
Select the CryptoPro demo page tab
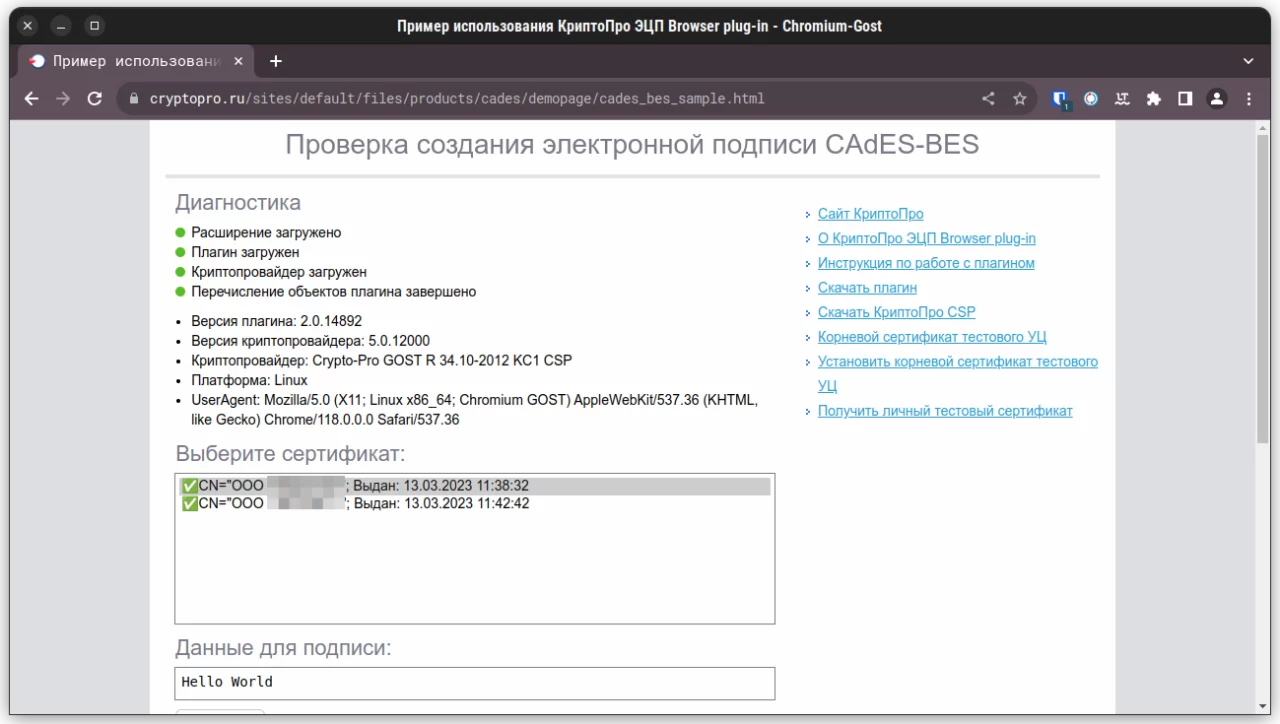137,61
